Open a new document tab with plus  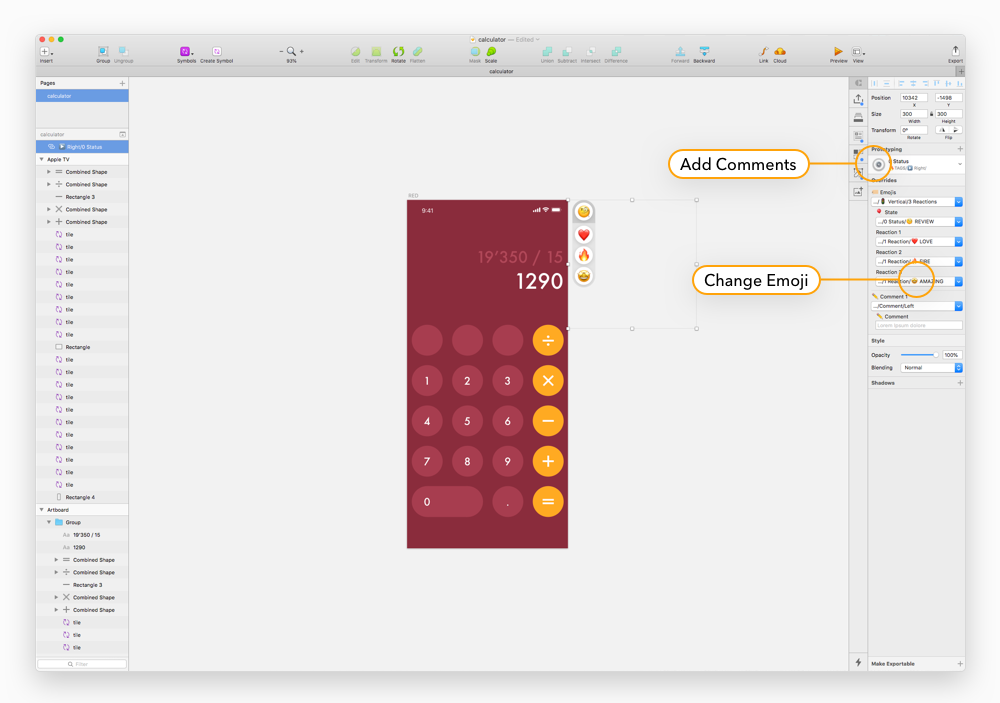pos(960,71)
